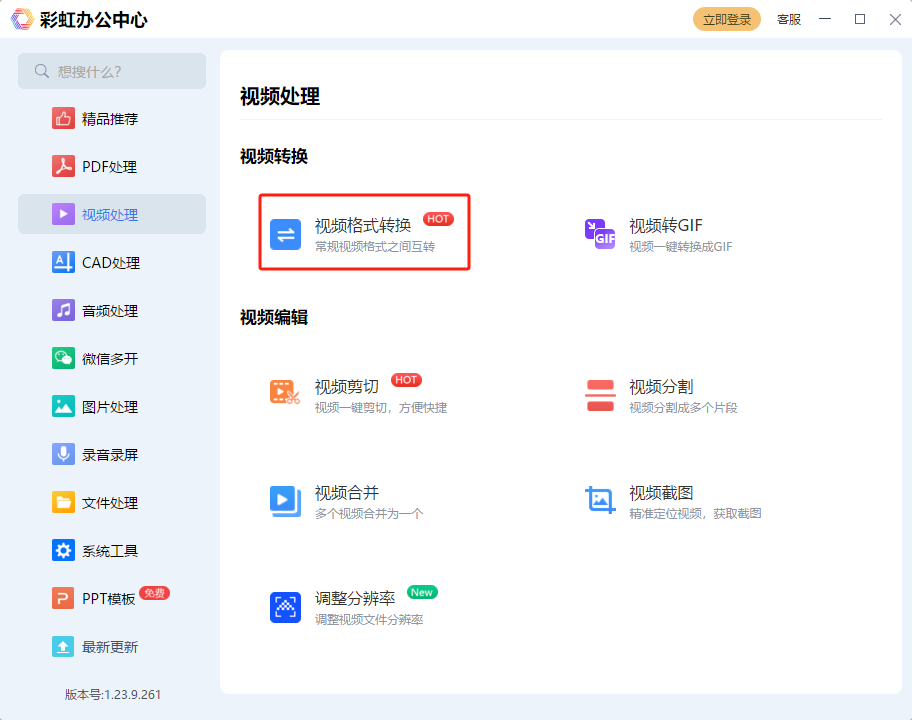
Task: Launch 视频格式转换 tool title
Action: (x=363, y=225)
